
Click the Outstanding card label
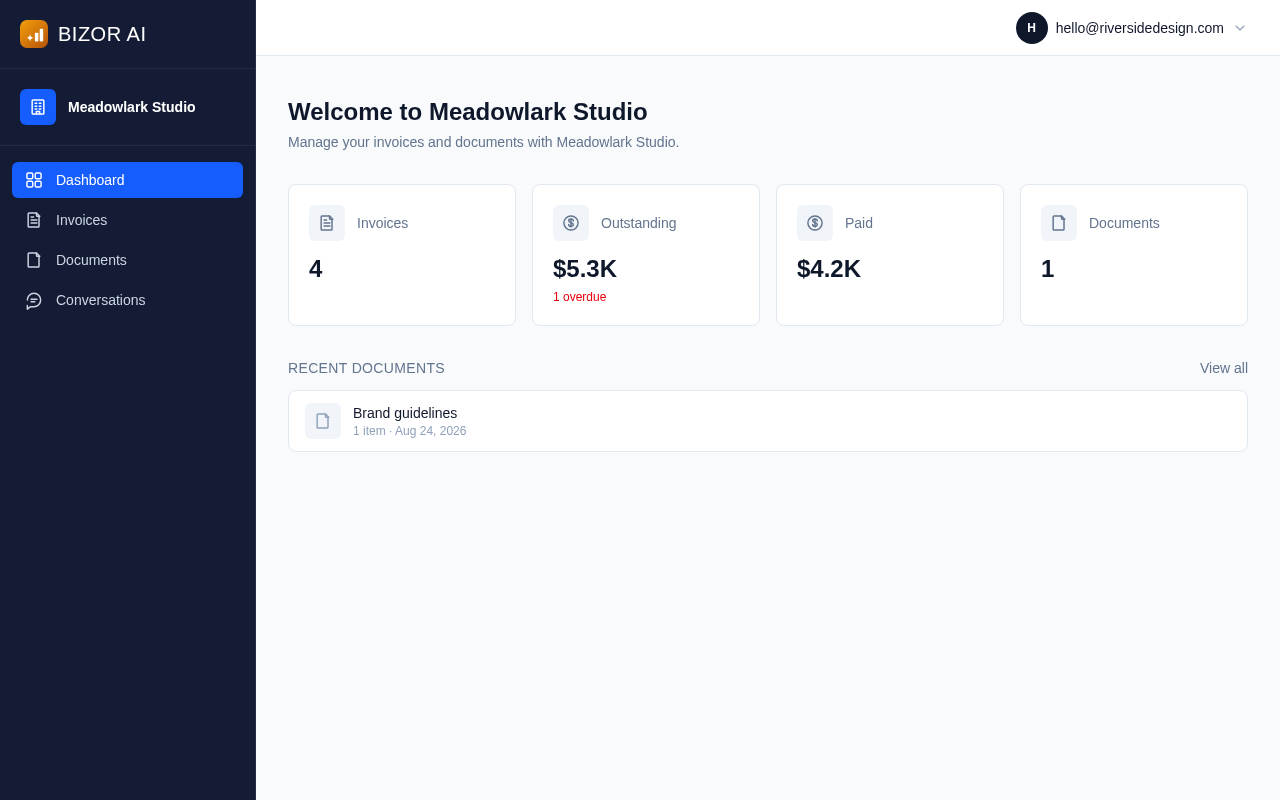pyautogui.click(x=639, y=223)
